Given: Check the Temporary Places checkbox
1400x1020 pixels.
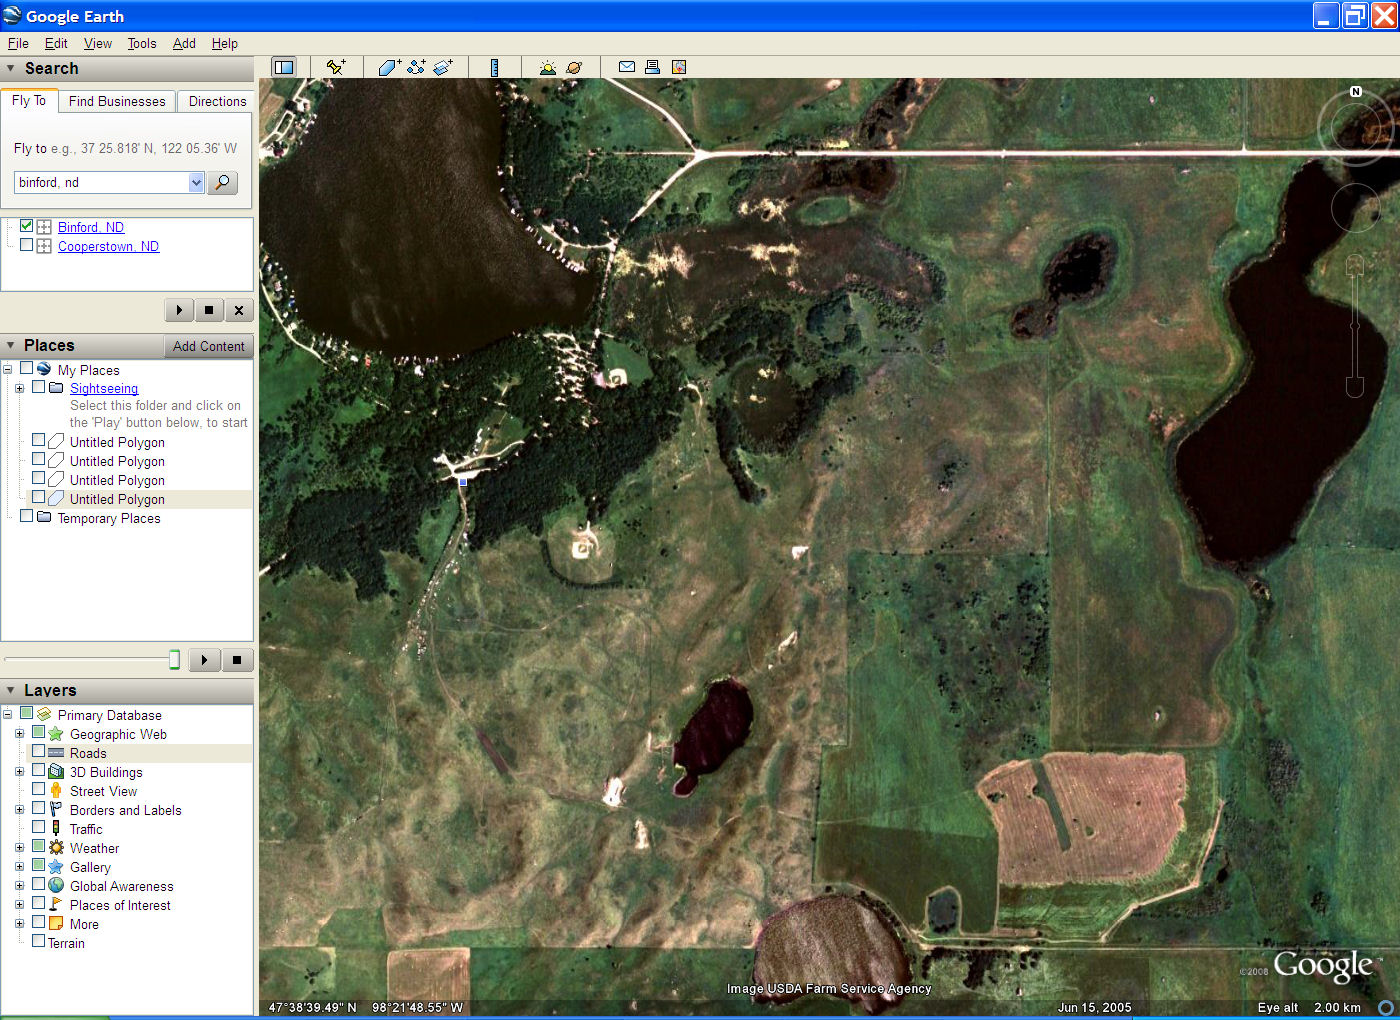Looking at the screenshot, I should 27,517.
